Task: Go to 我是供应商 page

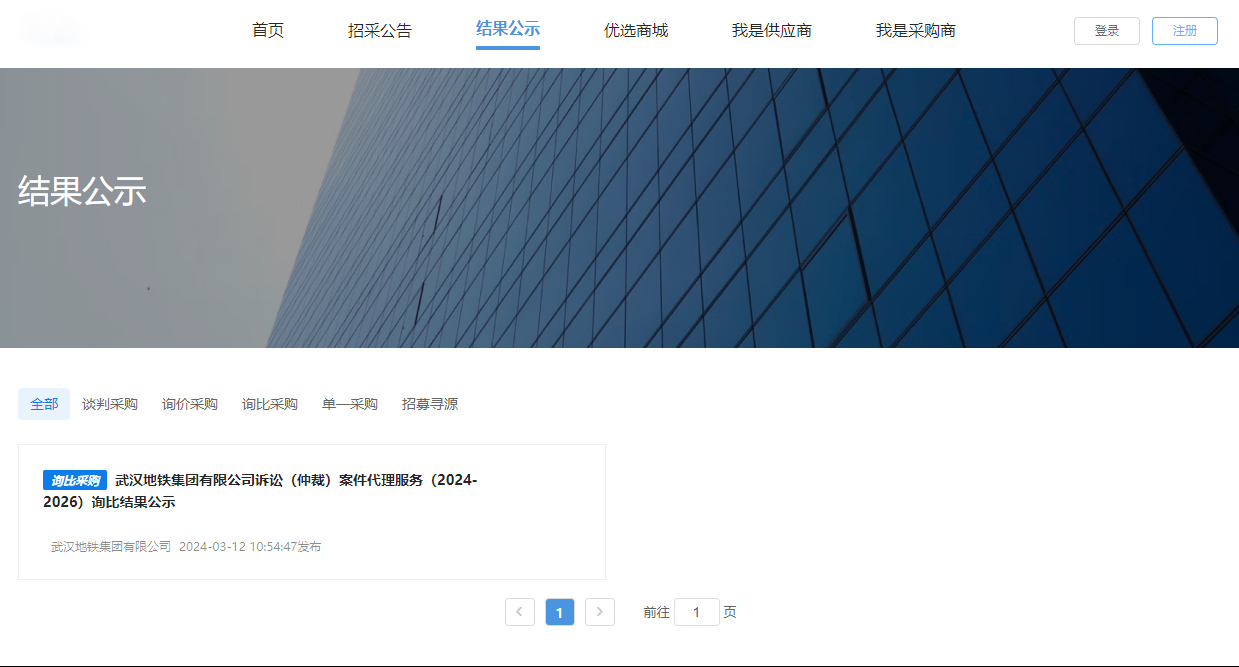Action: pyautogui.click(x=772, y=31)
